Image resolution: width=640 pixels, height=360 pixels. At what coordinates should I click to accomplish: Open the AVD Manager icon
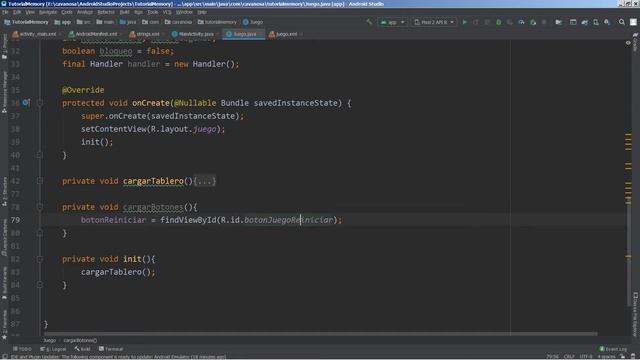click(596, 22)
